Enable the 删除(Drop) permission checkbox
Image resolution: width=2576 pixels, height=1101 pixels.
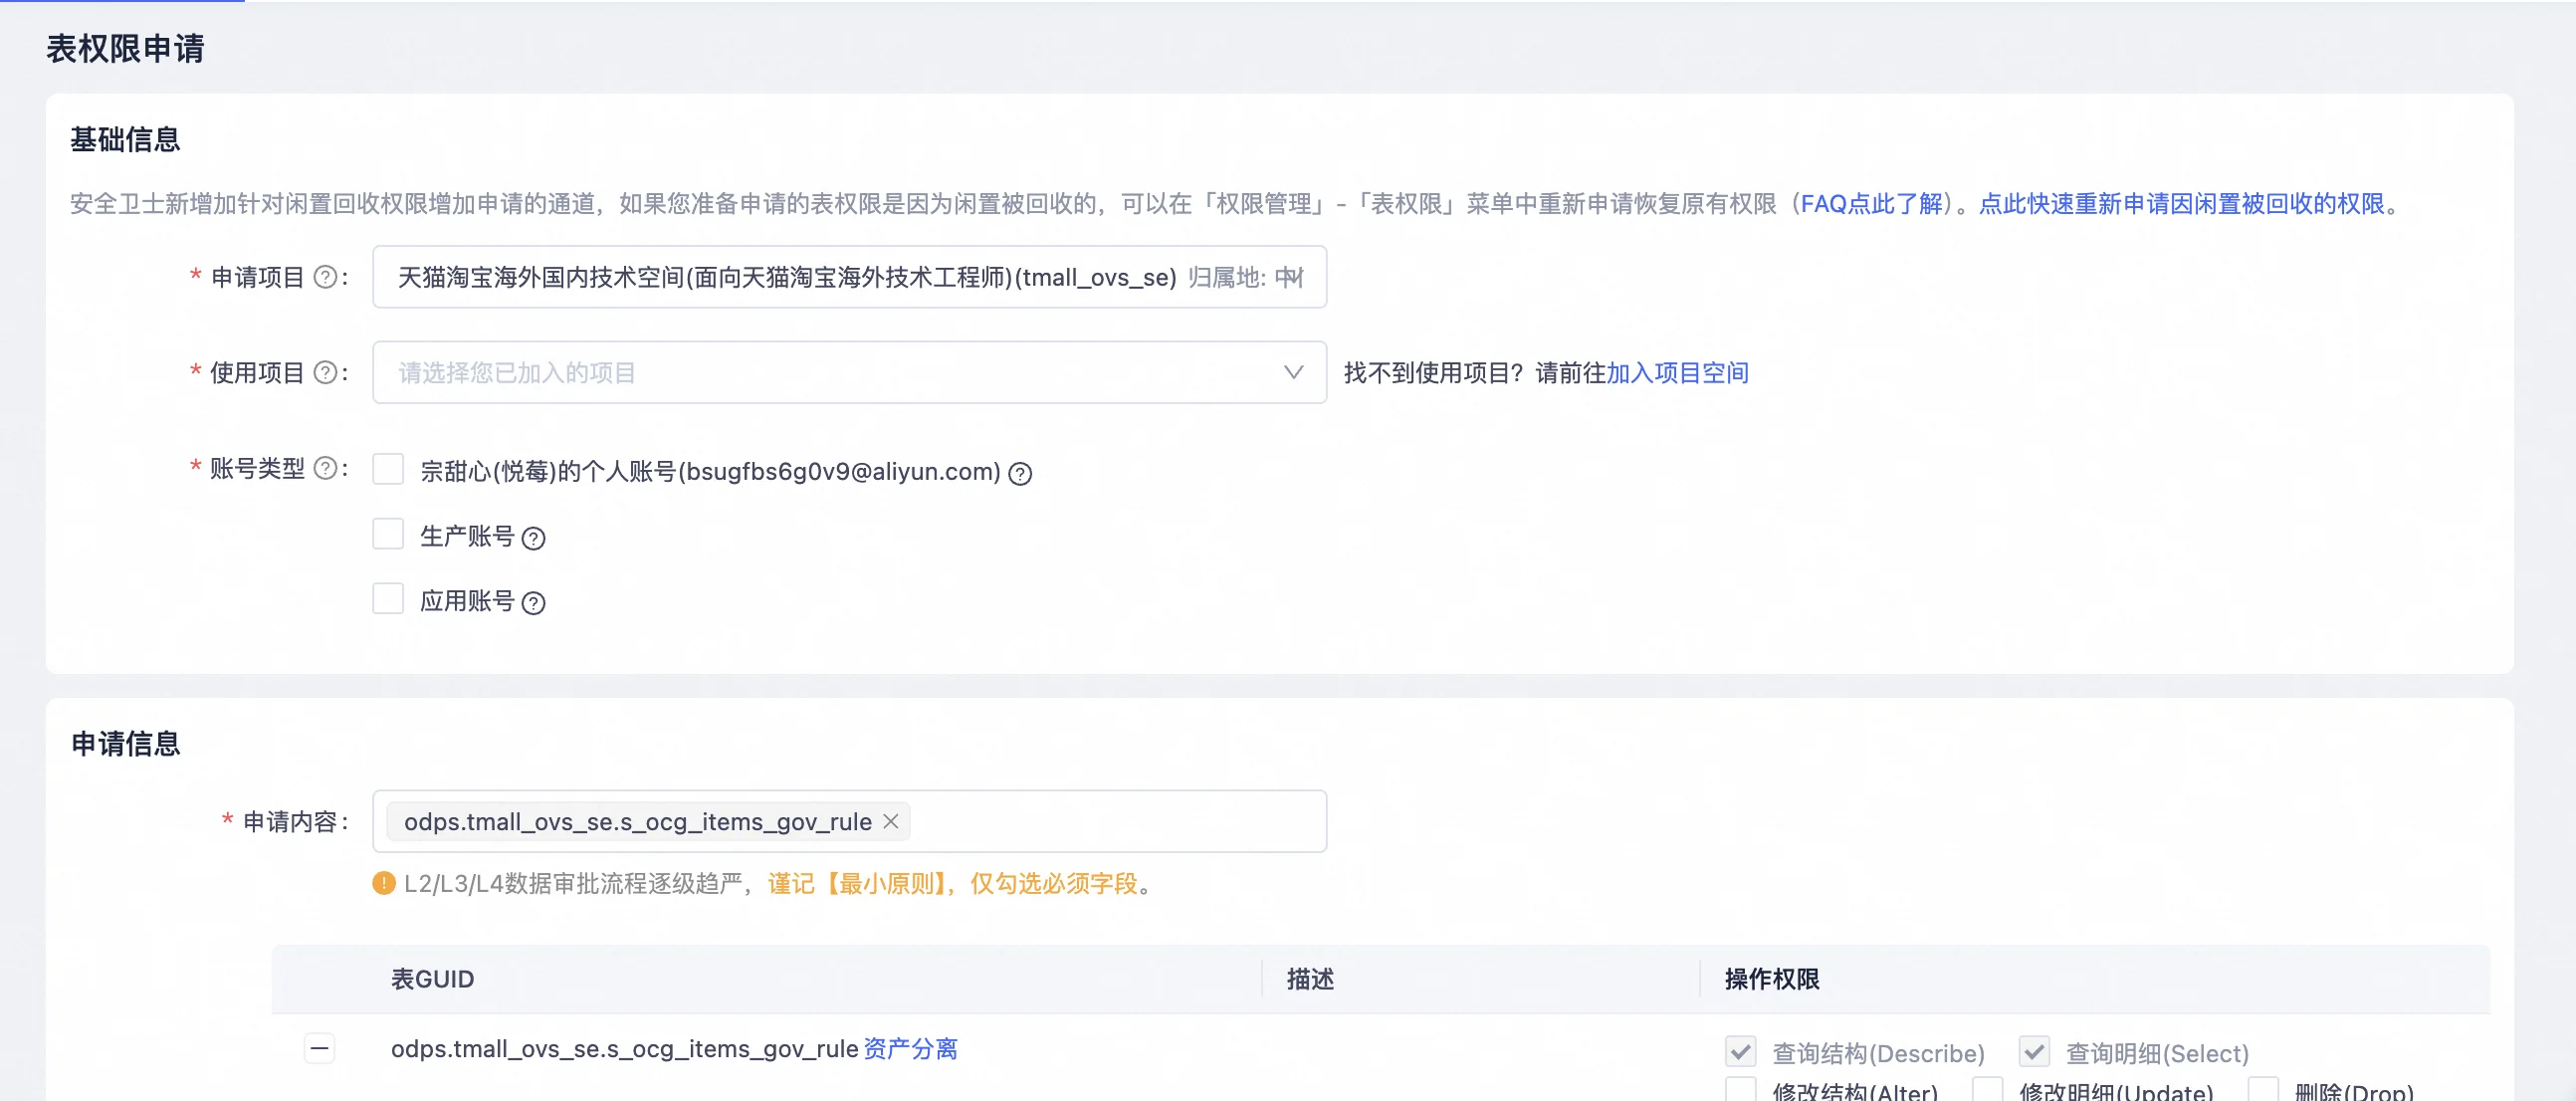pyautogui.click(x=2264, y=1090)
